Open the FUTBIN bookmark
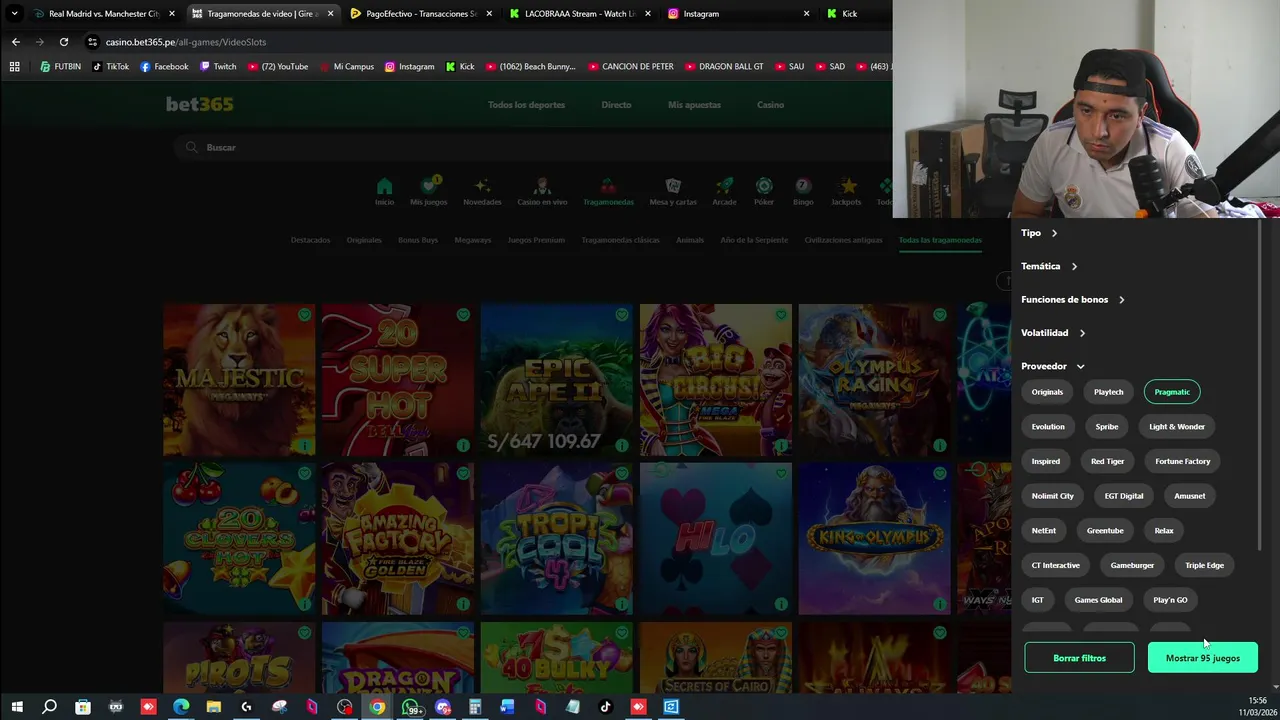 (60, 67)
